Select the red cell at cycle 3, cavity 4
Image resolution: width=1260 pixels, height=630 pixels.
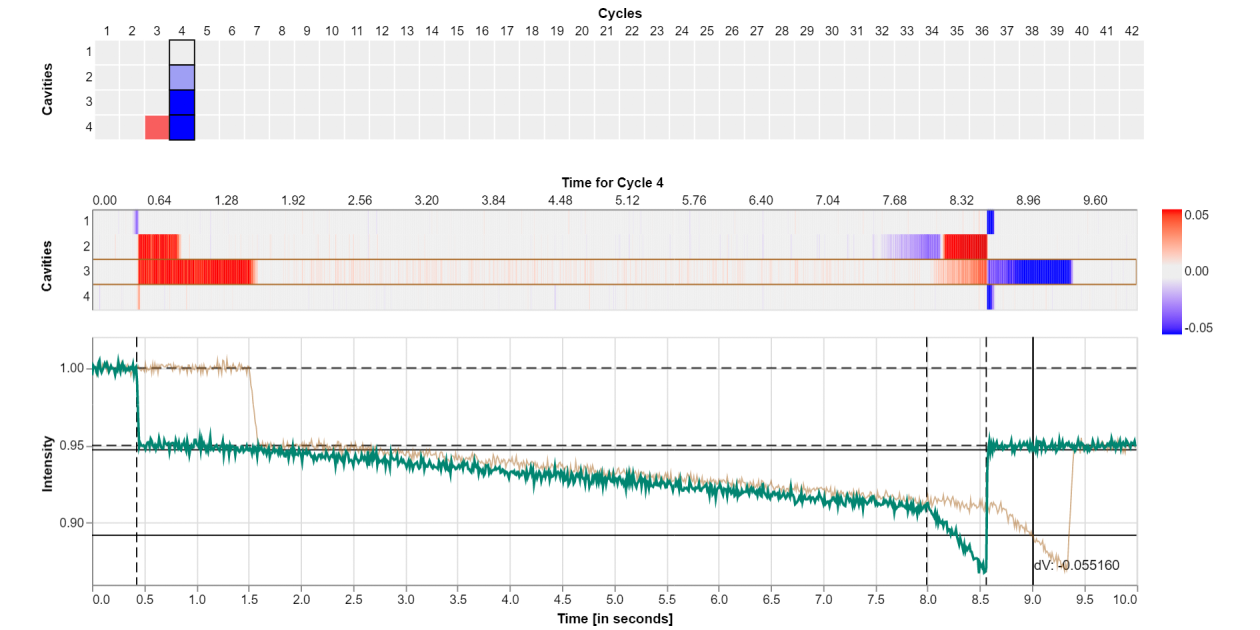tap(157, 127)
